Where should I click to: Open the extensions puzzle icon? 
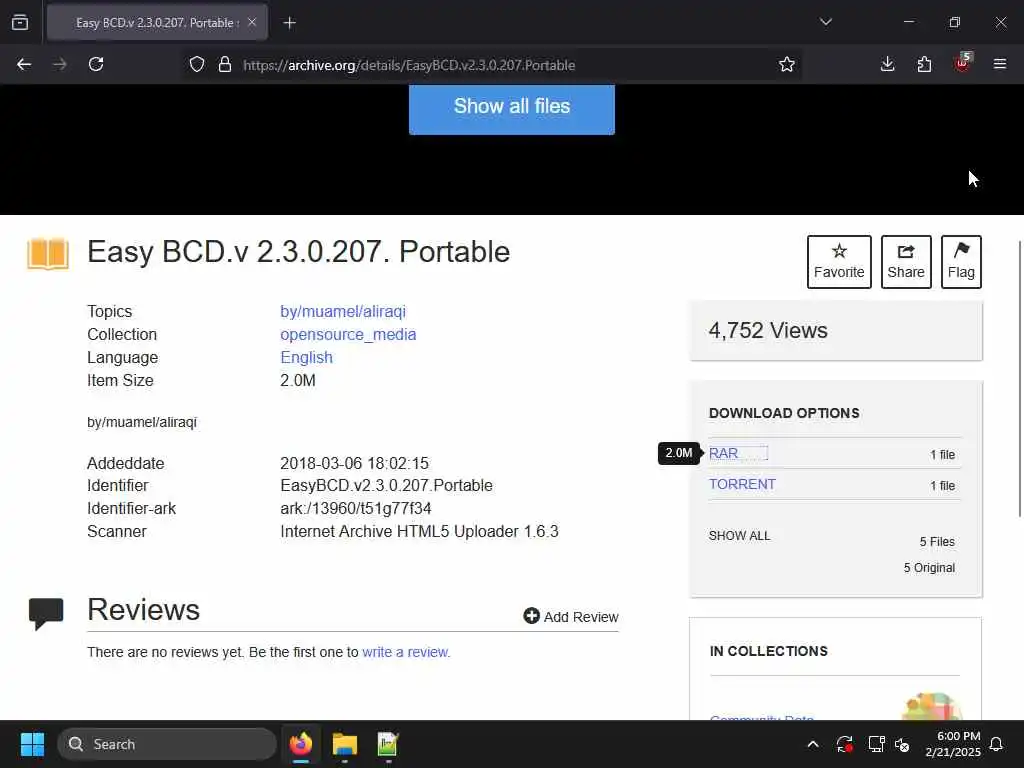click(x=924, y=64)
